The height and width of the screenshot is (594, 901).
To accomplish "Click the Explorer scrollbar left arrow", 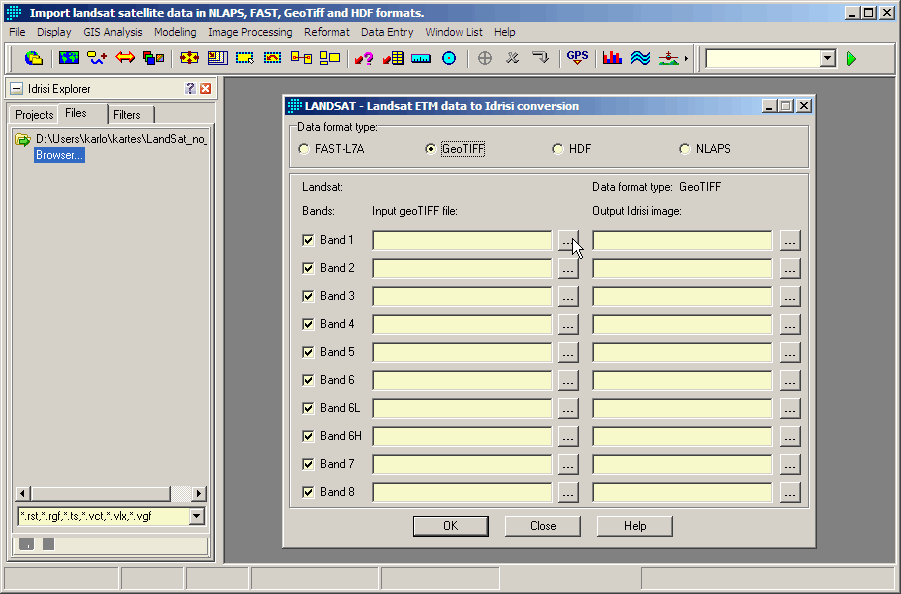I will 22,493.
